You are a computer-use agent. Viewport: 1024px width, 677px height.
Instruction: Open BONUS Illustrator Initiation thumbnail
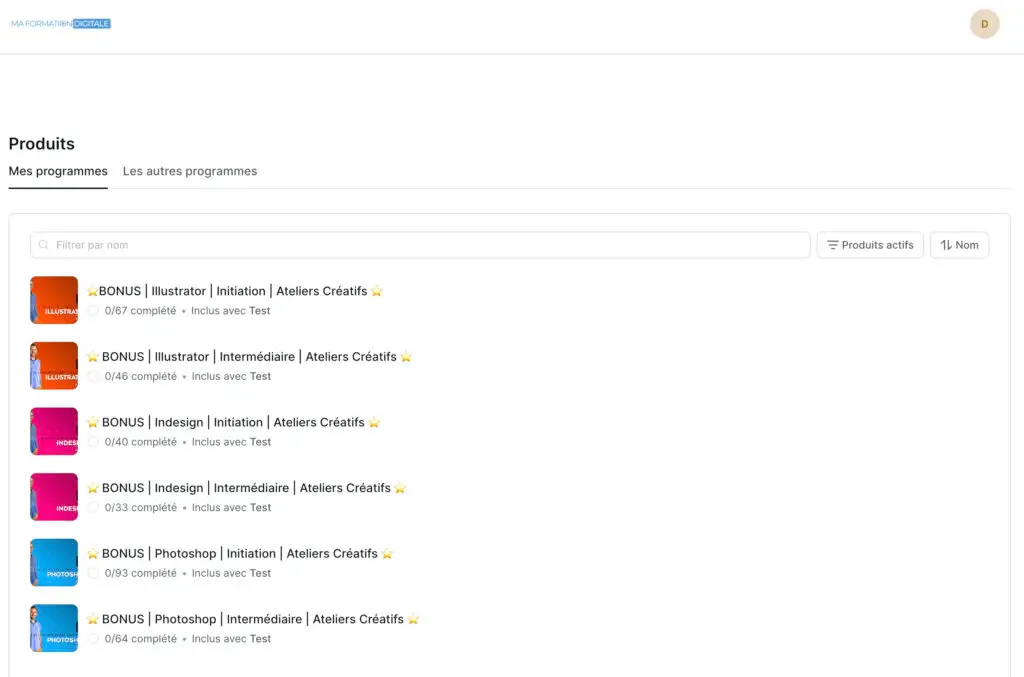pyautogui.click(x=54, y=300)
